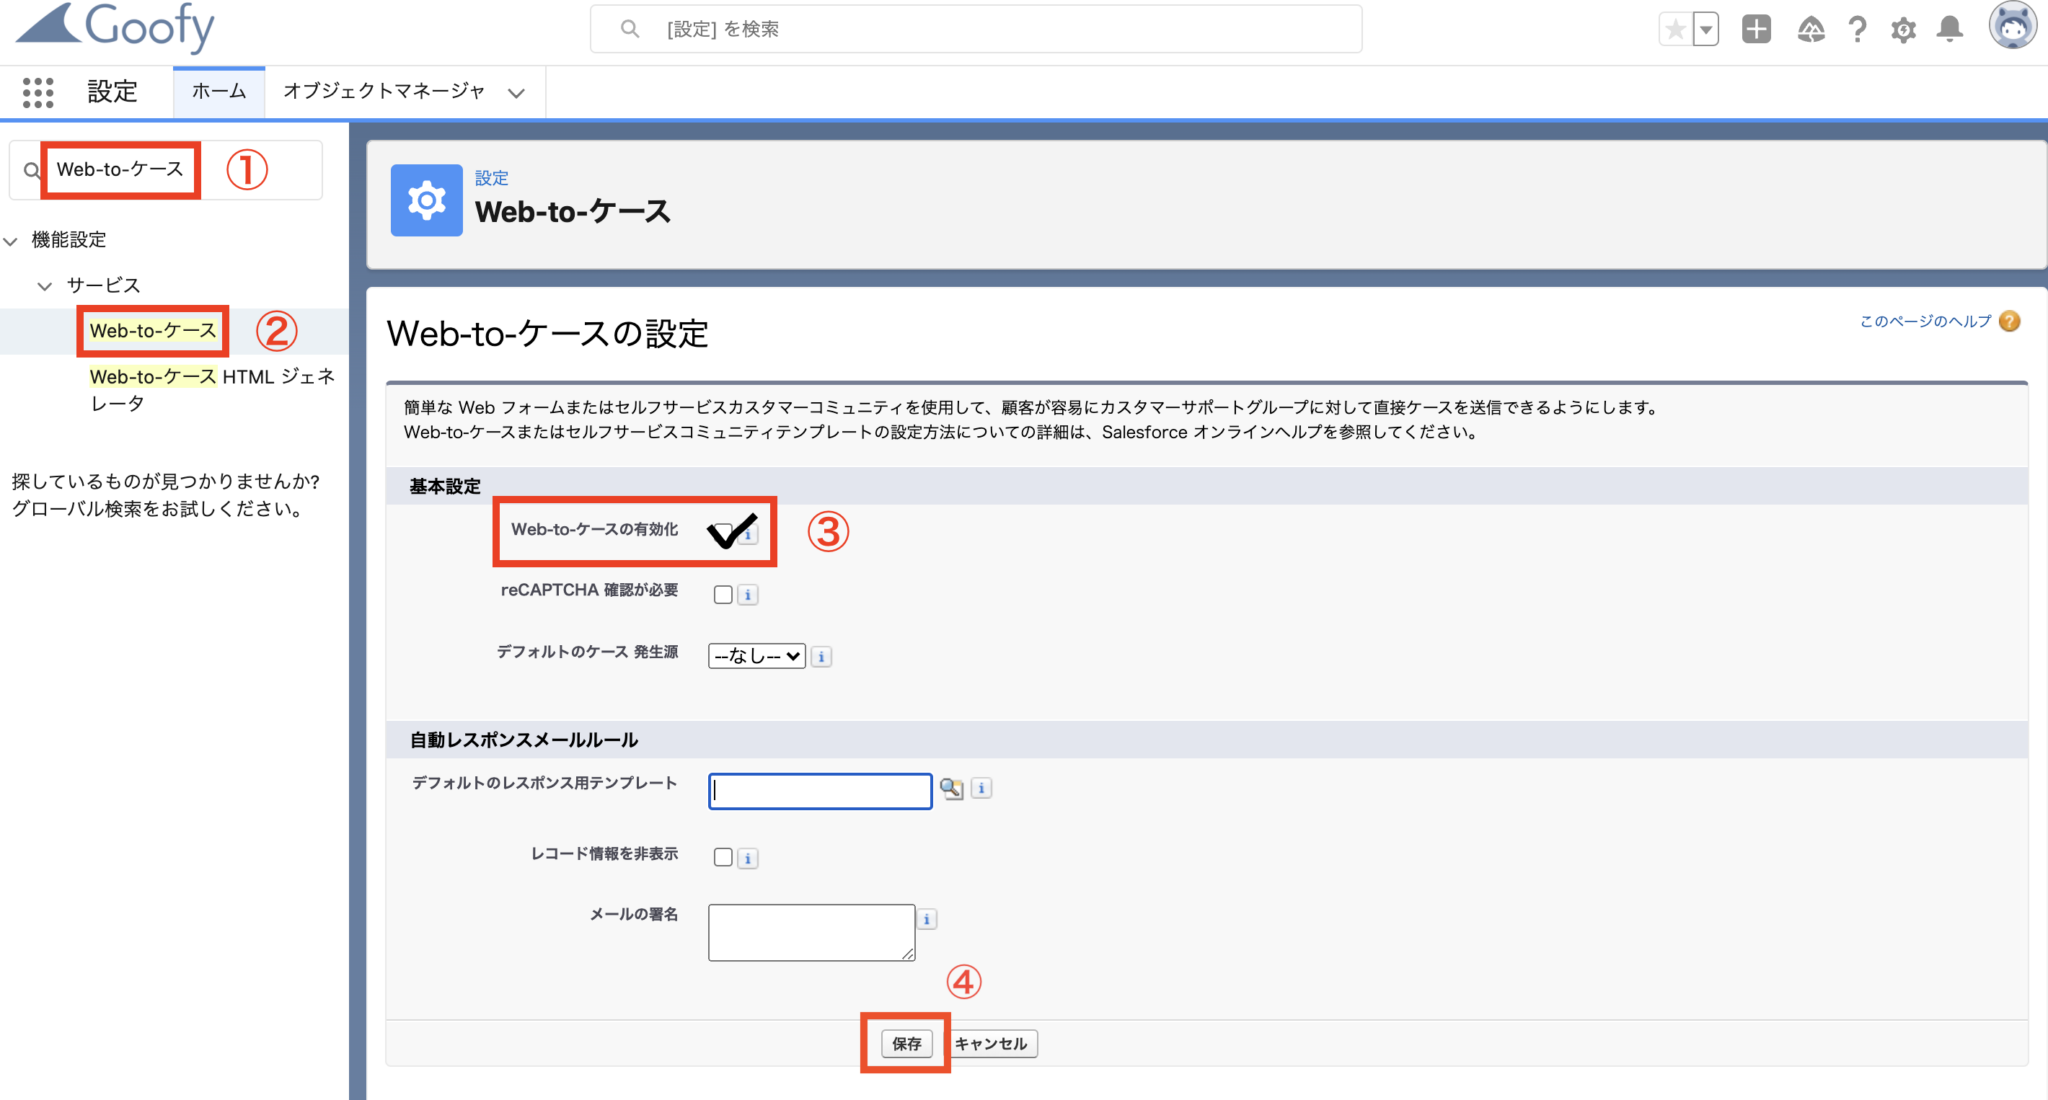This screenshot has width=2048, height=1100.
Task: Click the Salesforce Help question mark icon
Action: (1857, 29)
